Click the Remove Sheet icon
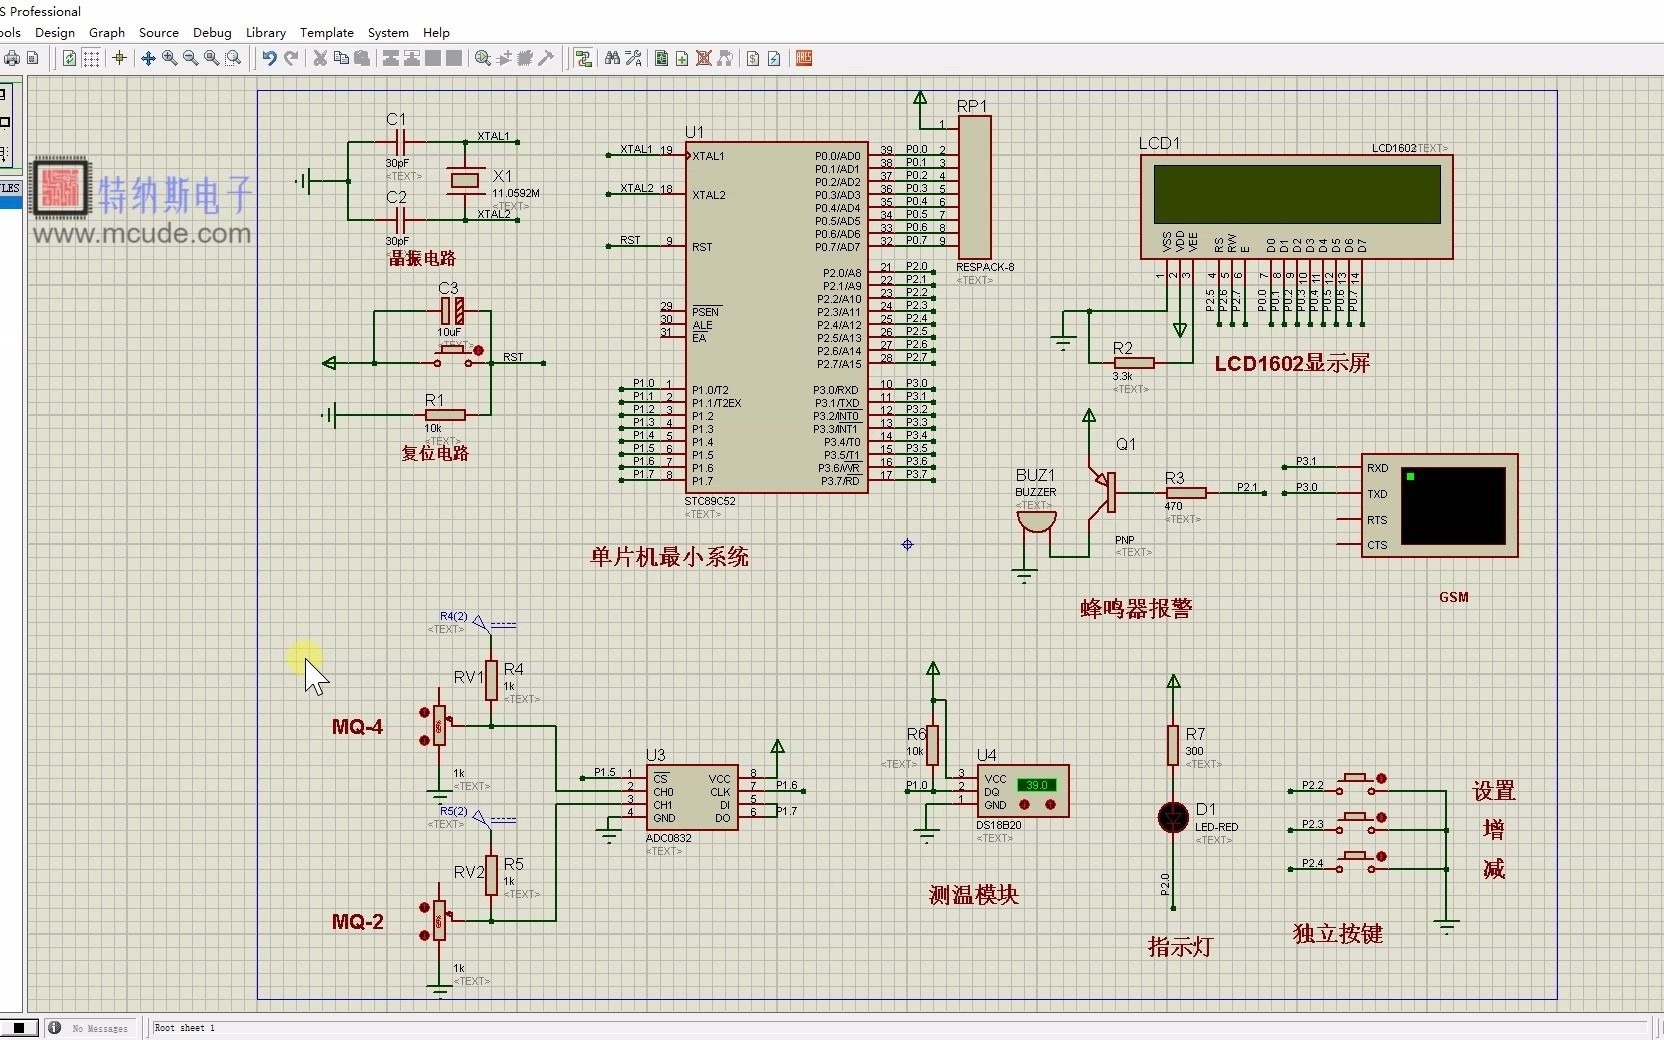The image size is (1664, 1040). pos(704,58)
